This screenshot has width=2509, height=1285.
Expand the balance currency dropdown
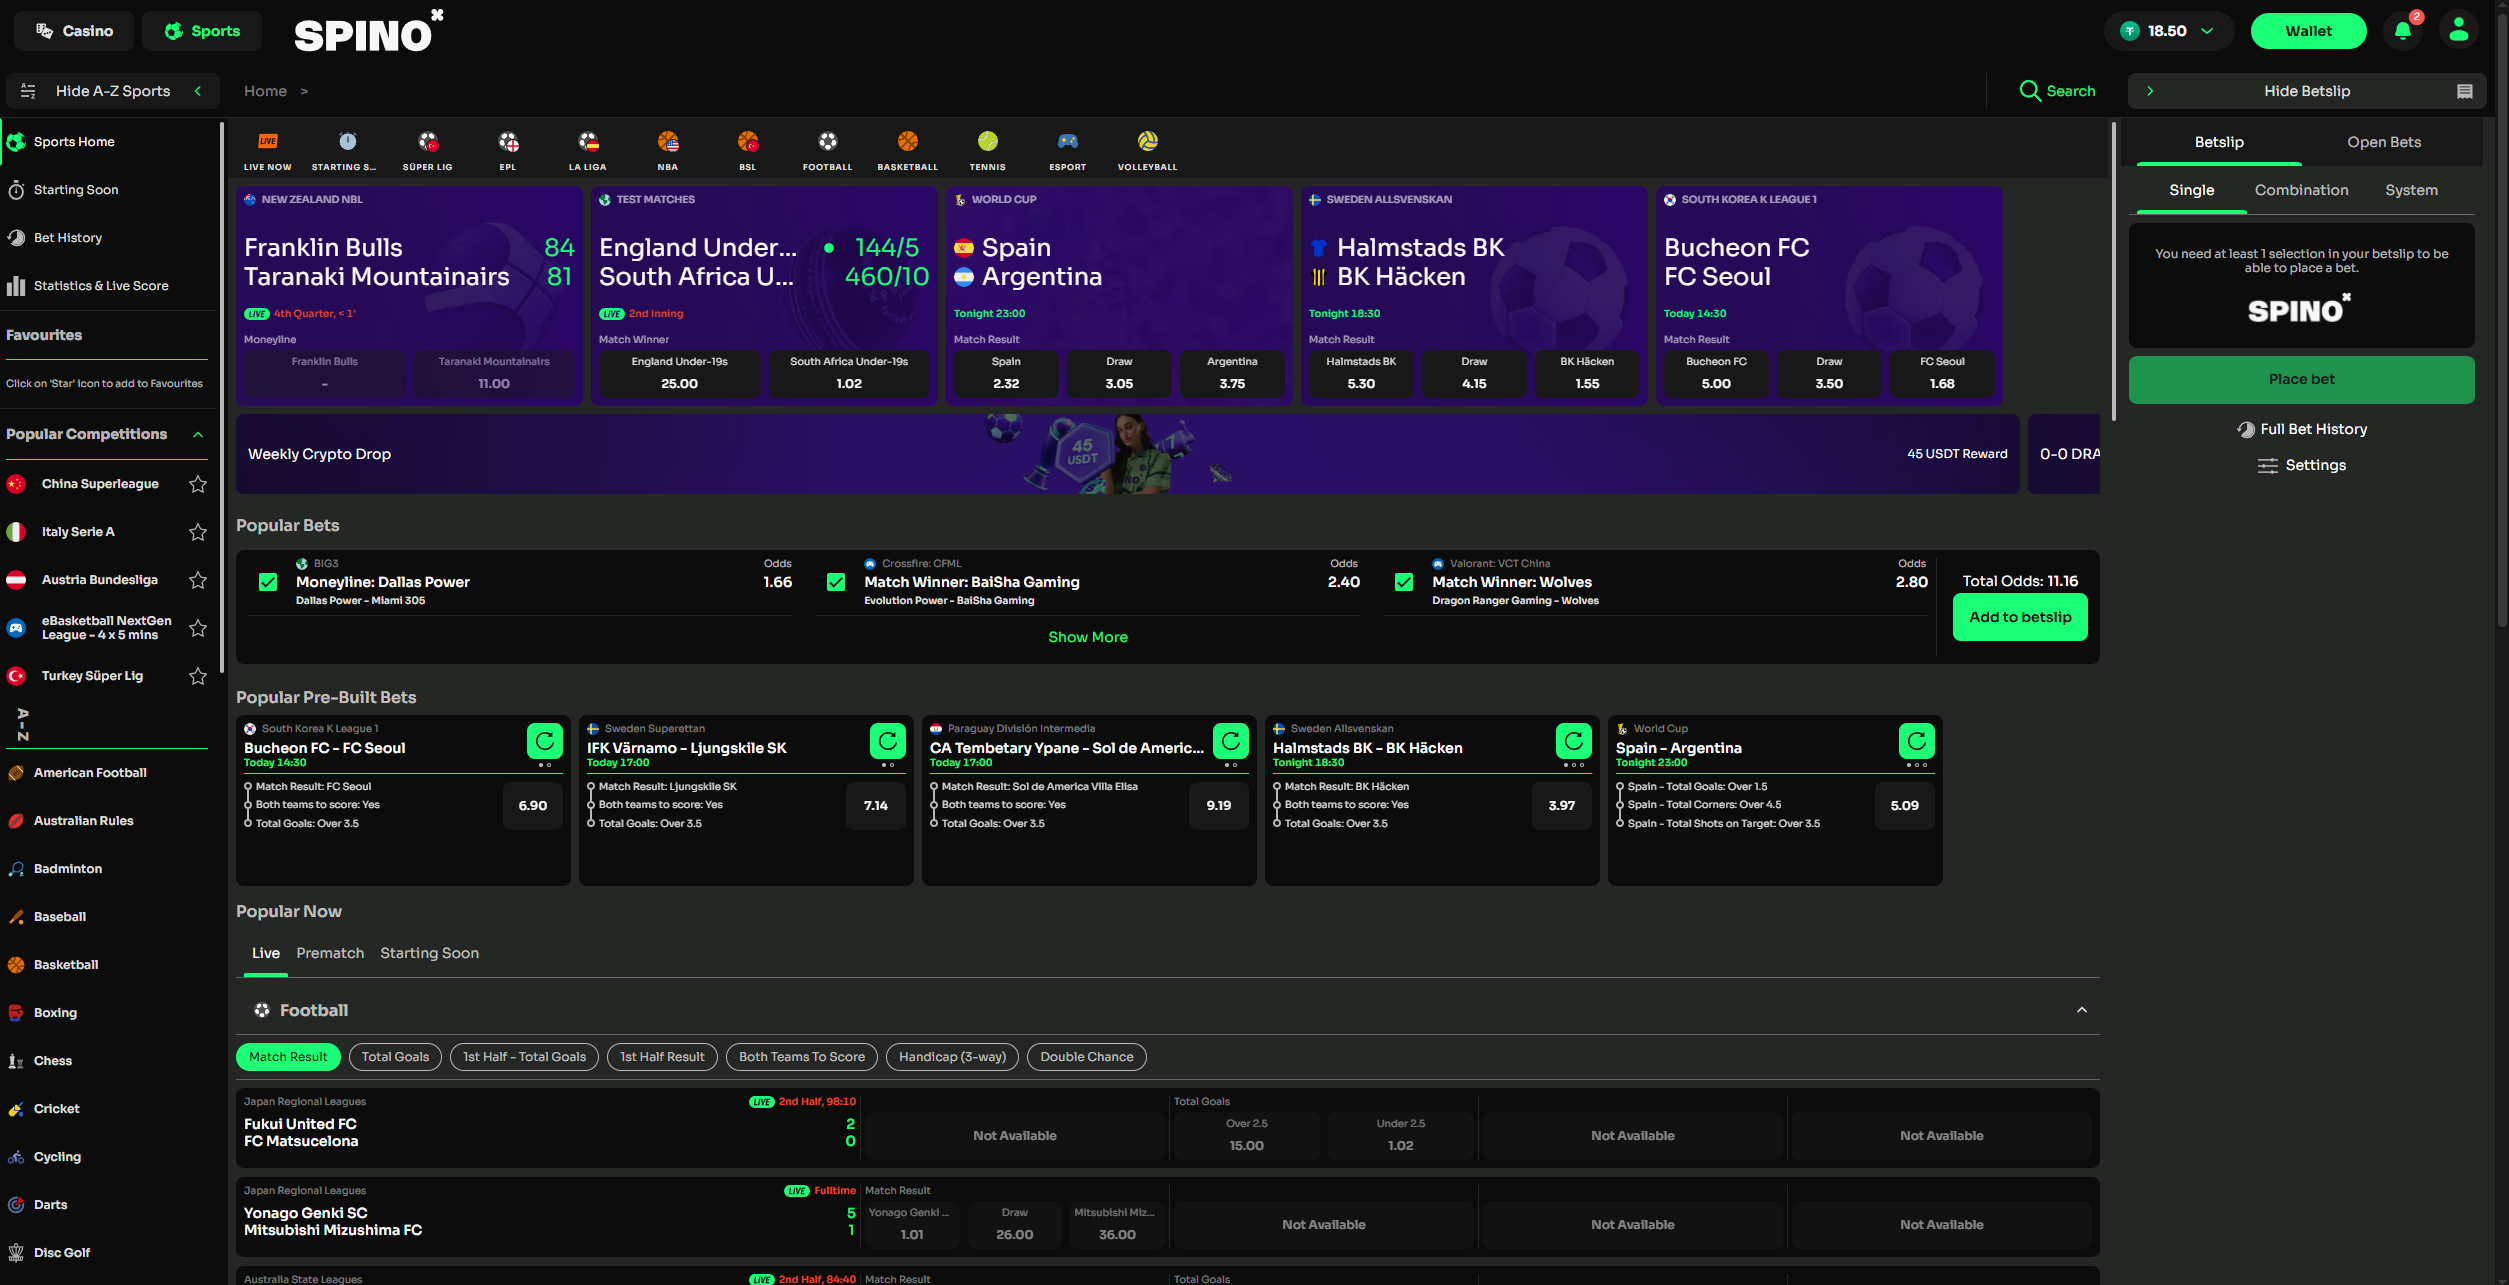[x=2208, y=31]
